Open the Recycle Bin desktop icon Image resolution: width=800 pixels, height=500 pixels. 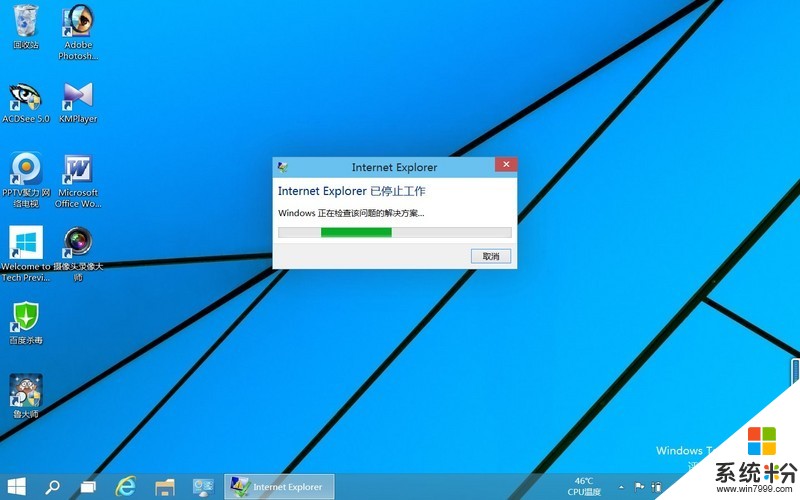point(26,27)
